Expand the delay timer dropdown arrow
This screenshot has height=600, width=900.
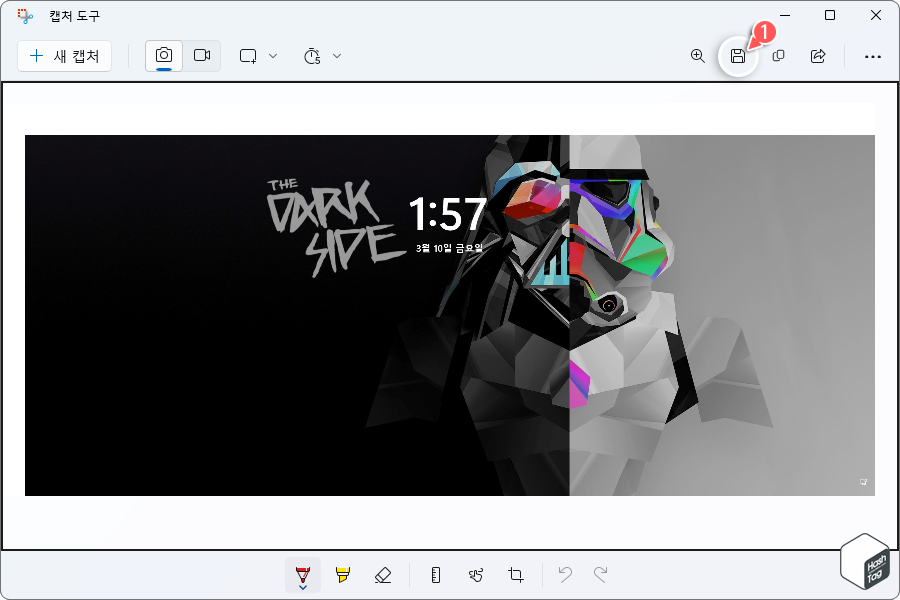(337, 56)
